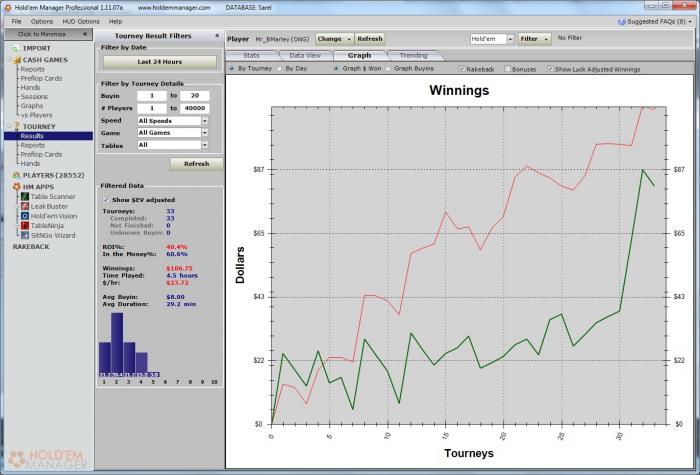Open TableNinja app icon
700x475 pixels.
25,225
